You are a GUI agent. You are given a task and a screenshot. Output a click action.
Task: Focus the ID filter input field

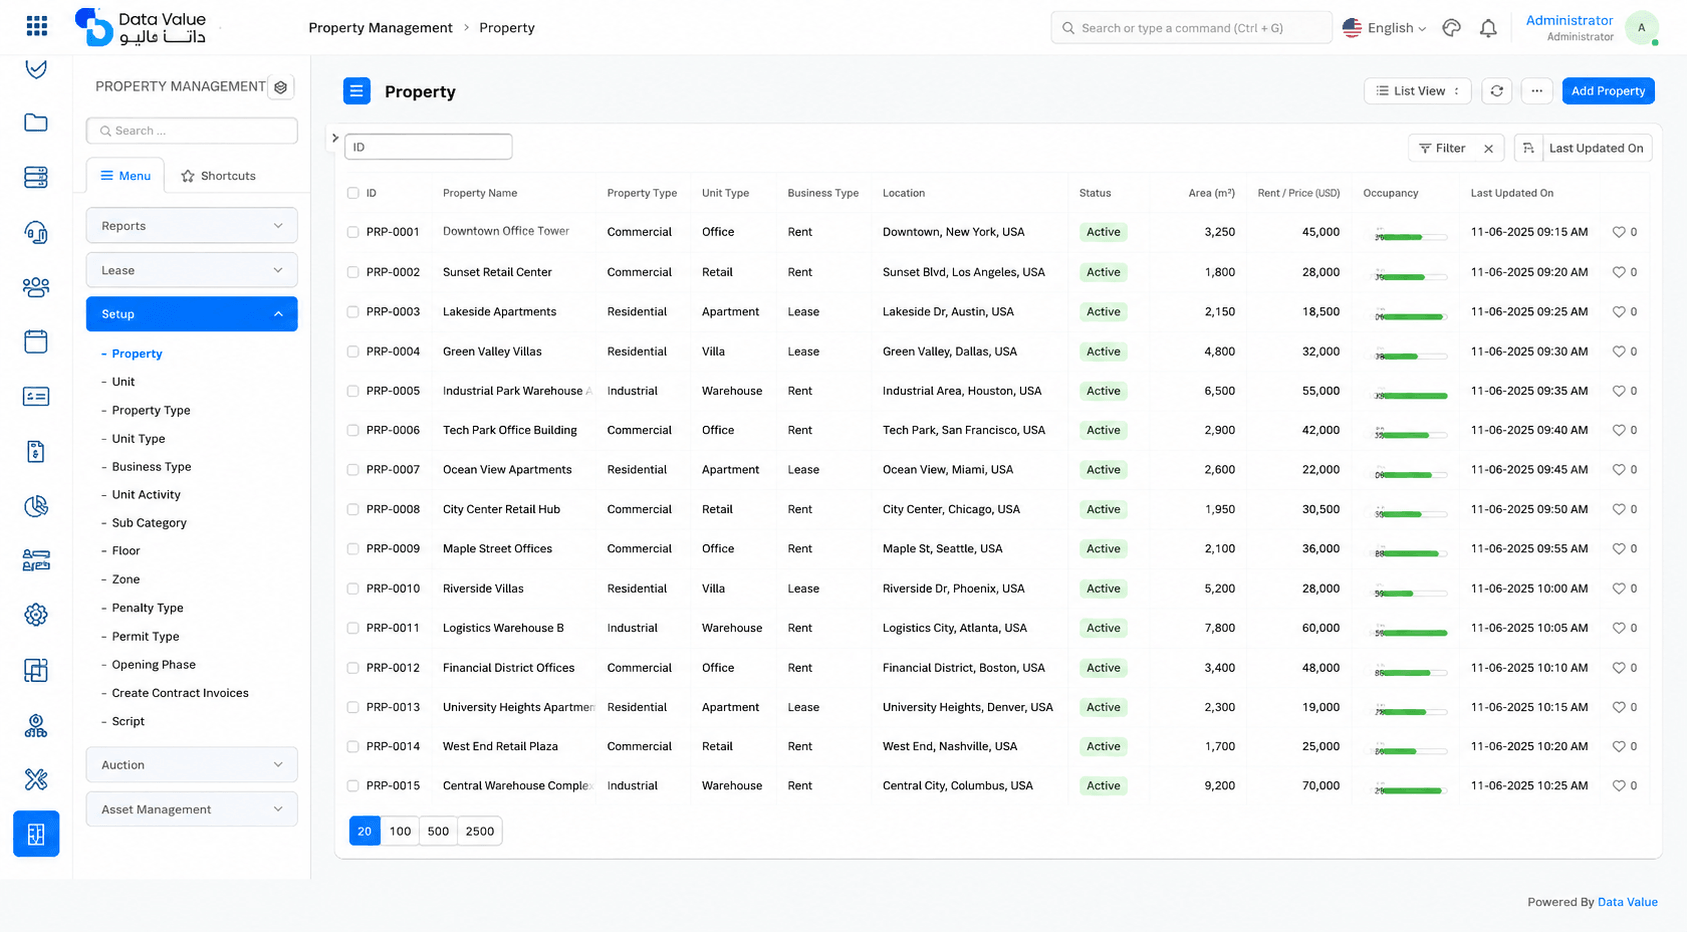pos(428,147)
